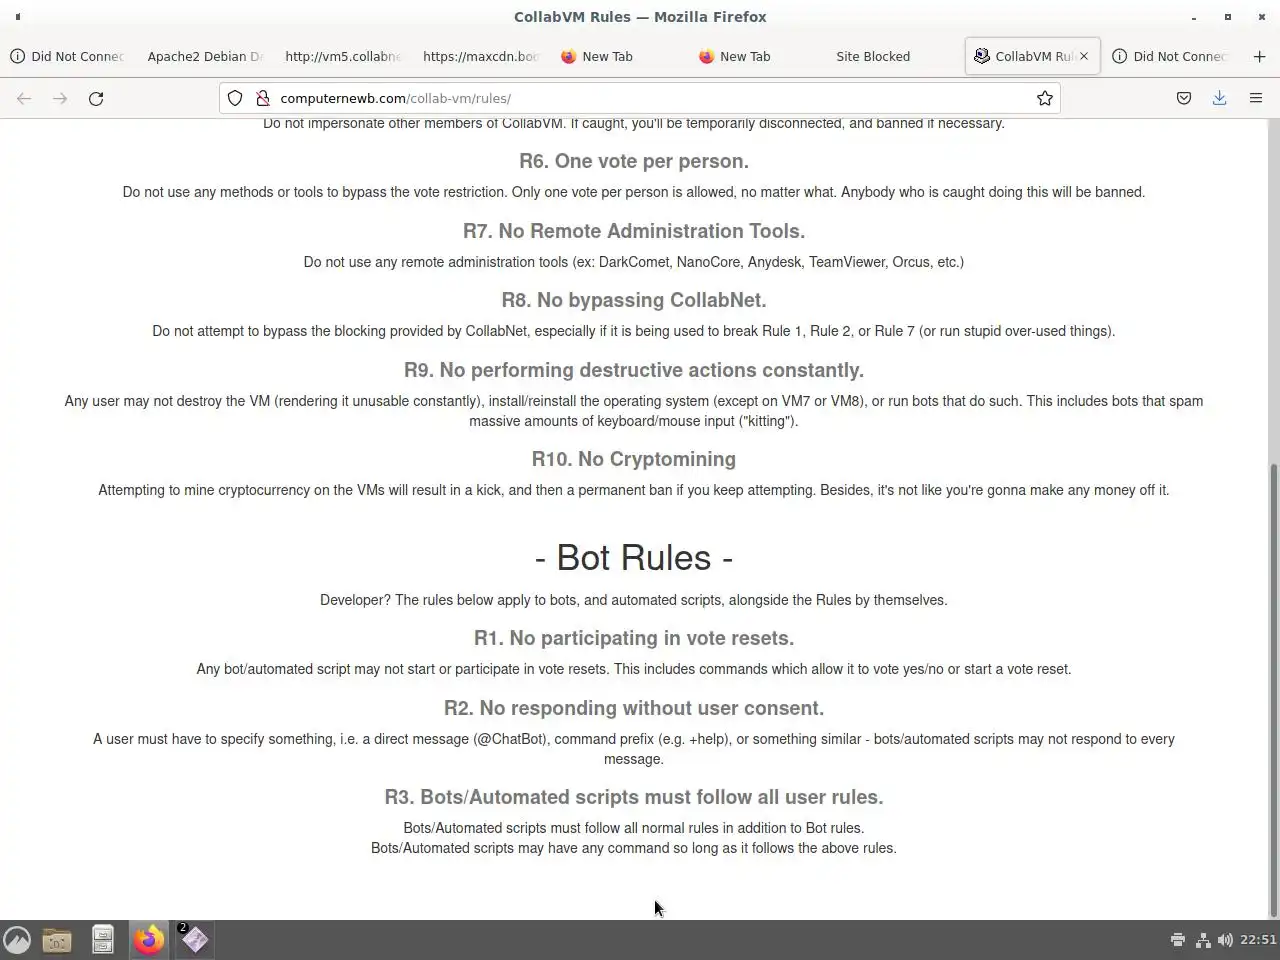
Task: Open the volume tray icon
Action: pyautogui.click(x=1225, y=940)
